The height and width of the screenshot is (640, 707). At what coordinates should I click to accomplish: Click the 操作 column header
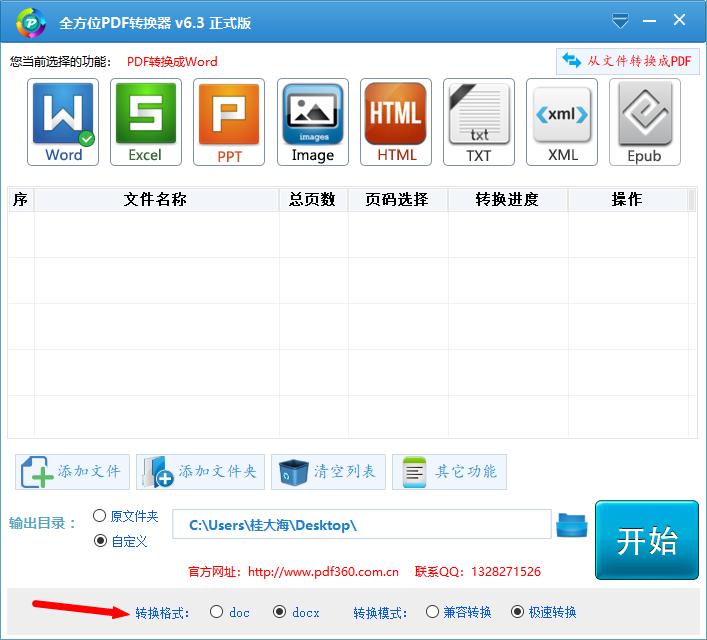[627, 199]
